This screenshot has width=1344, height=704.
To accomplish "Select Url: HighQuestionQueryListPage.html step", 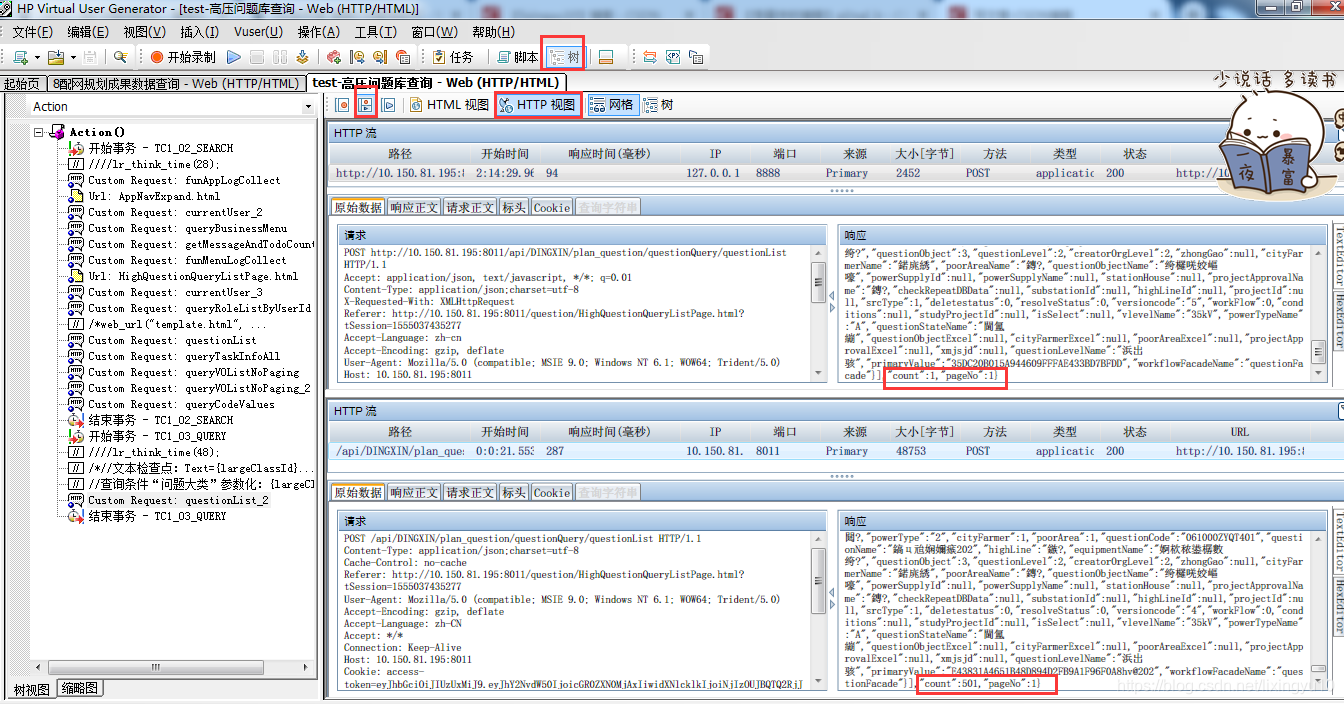I will pyautogui.click(x=192, y=276).
